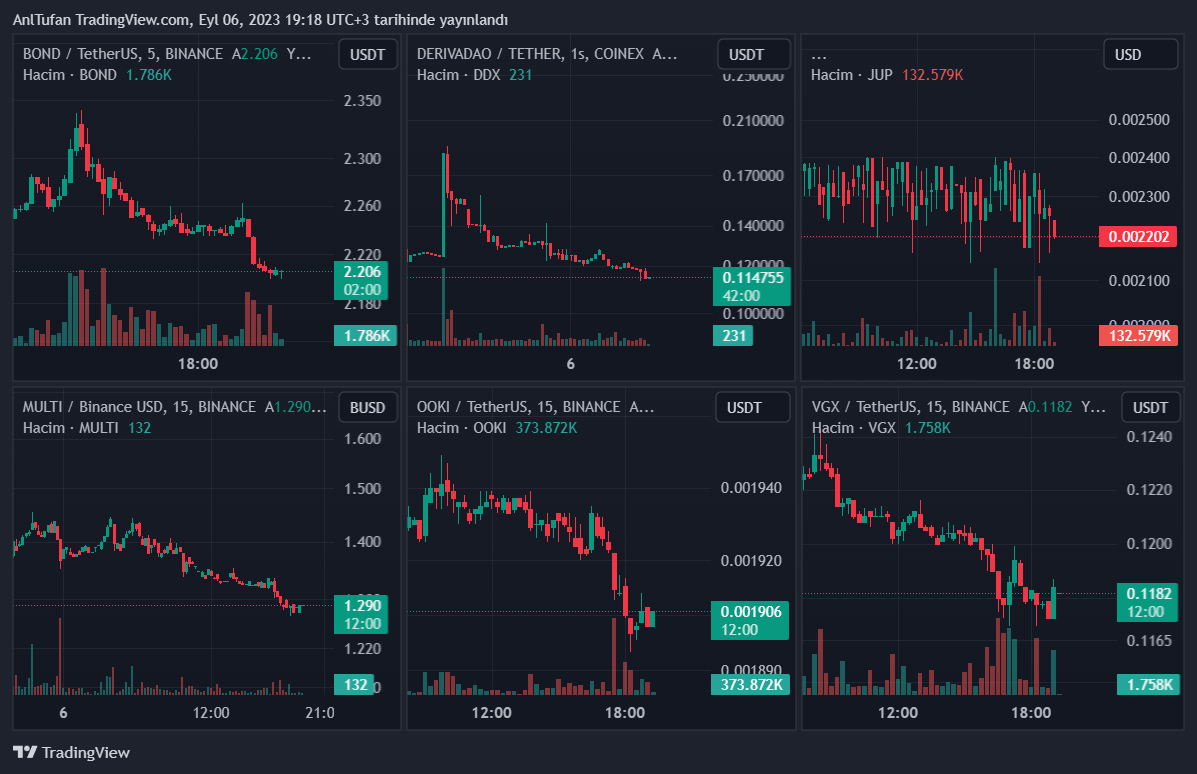Viewport: 1197px width, 774px height.
Task: Click the TradingView logo at bottom left
Action: 71,752
